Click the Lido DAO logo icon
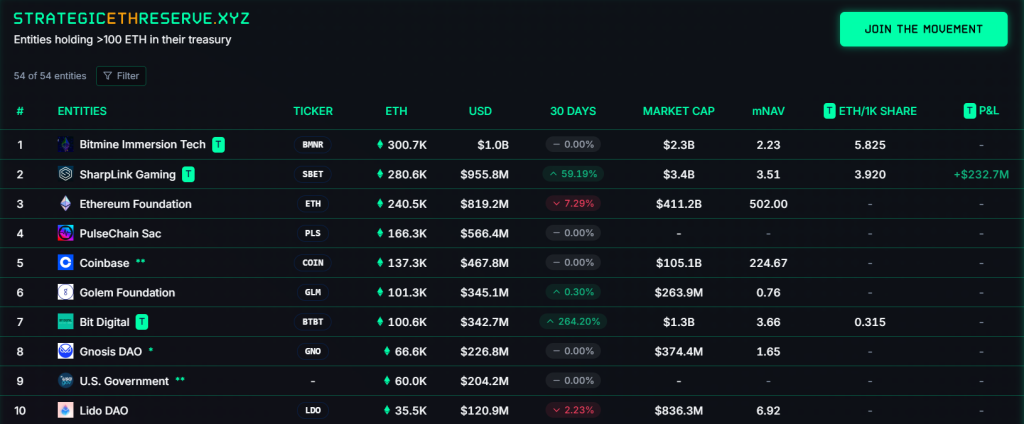Image resolution: width=1024 pixels, height=424 pixels. click(65, 410)
